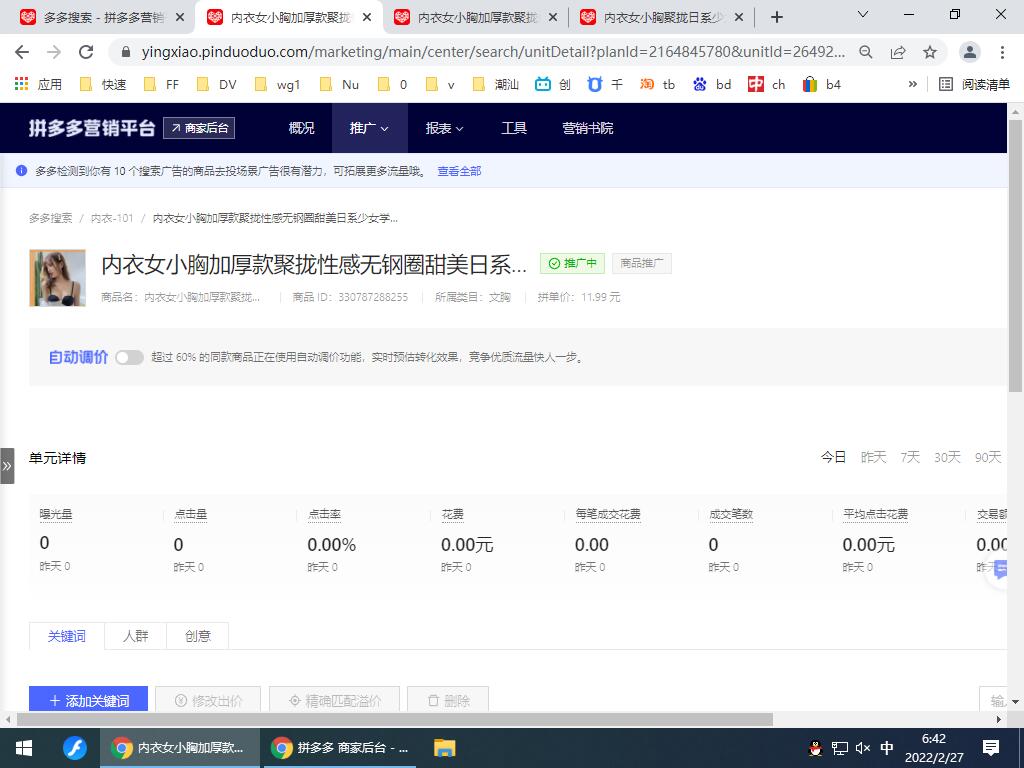Expand the 报表 dropdown menu
Viewport: 1024px width, 768px height.
tap(444, 128)
